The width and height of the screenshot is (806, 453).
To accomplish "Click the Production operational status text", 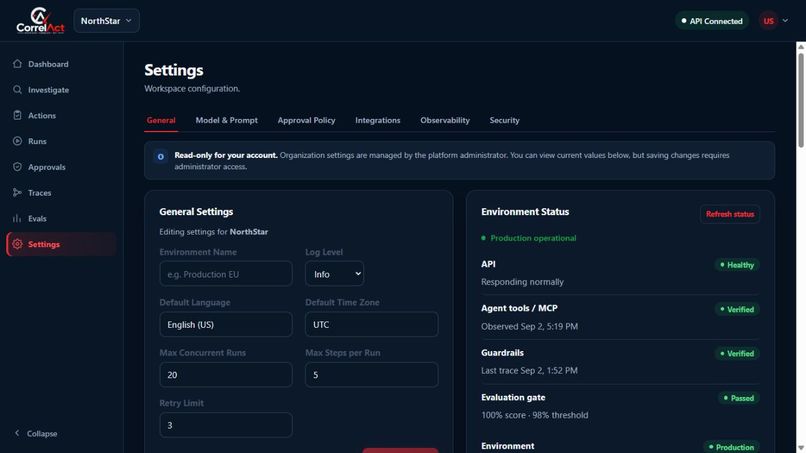I will (x=533, y=238).
